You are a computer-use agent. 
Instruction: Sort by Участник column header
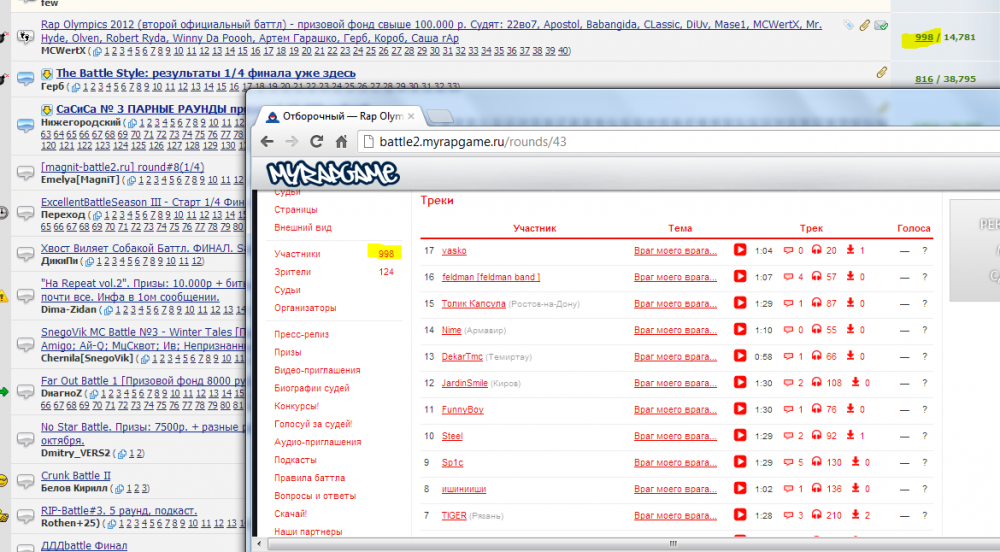pos(534,228)
